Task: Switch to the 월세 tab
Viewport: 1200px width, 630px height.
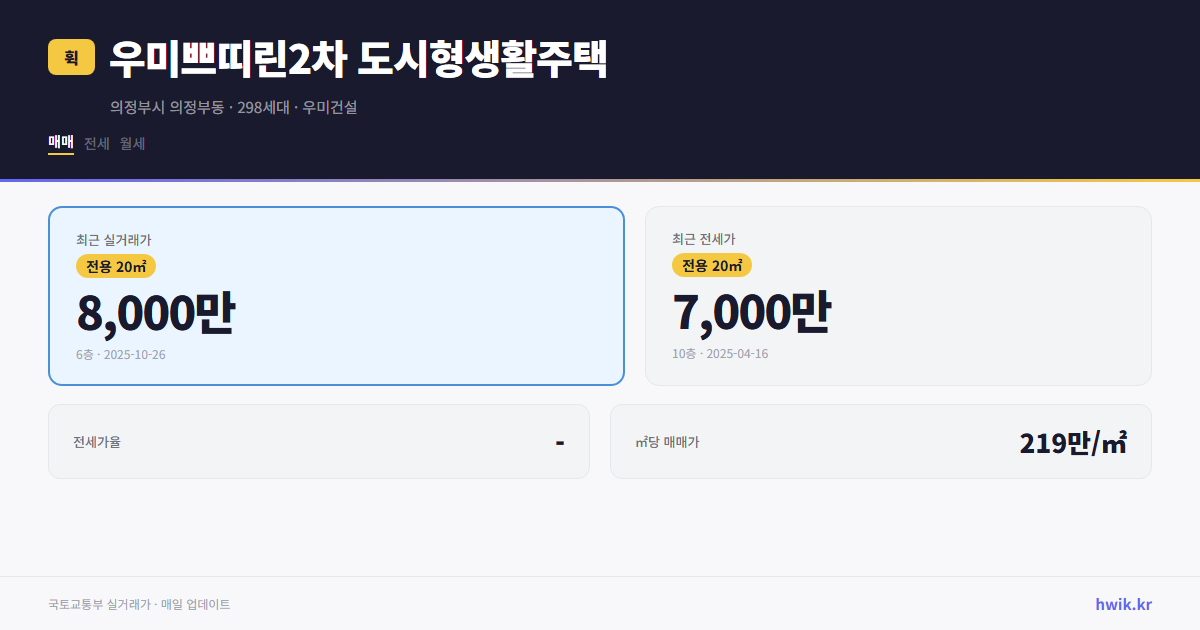Action: point(134,143)
